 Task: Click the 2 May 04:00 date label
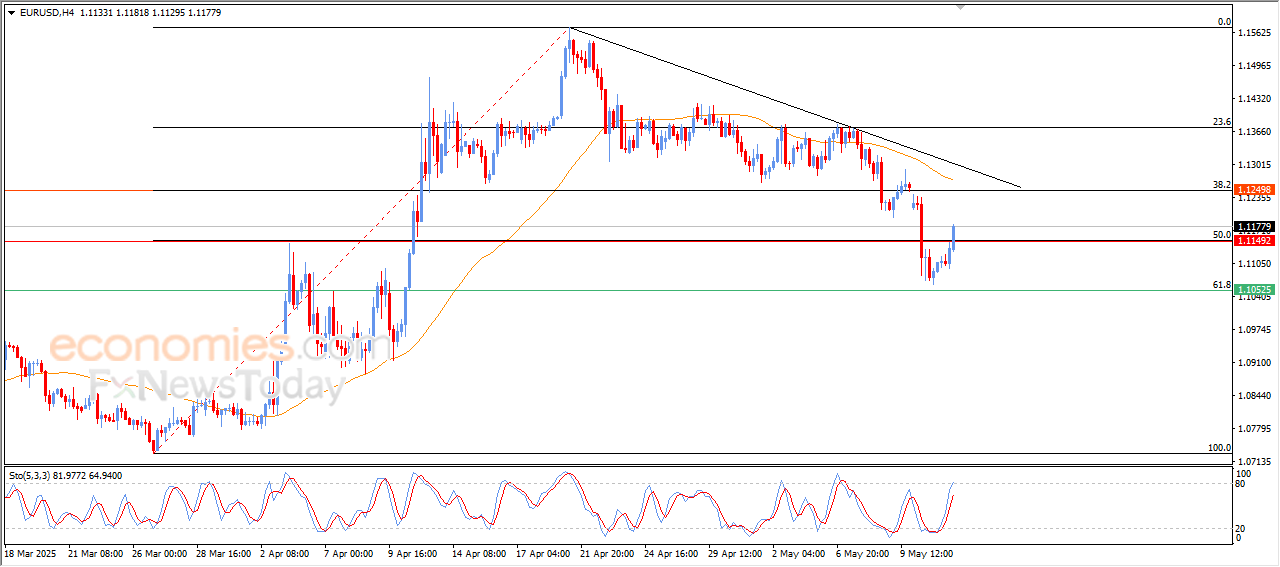(800, 552)
